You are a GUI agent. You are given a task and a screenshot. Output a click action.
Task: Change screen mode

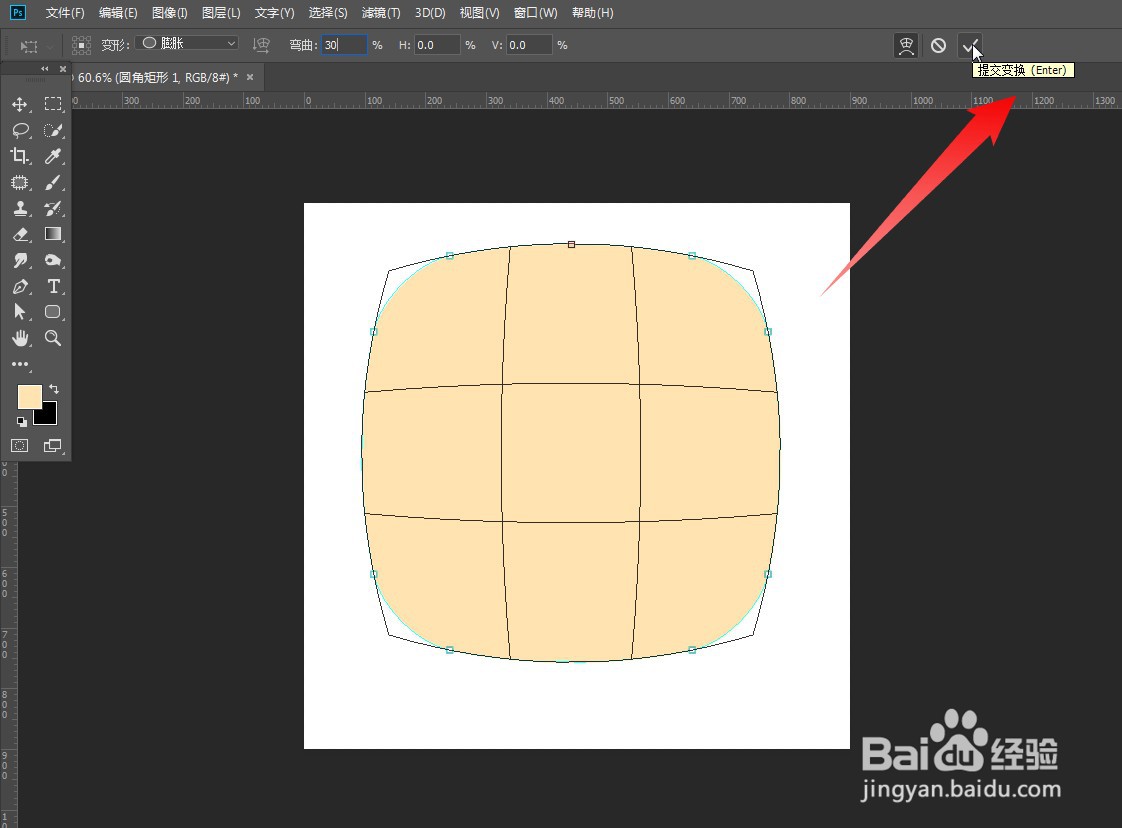tap(53, 446)
